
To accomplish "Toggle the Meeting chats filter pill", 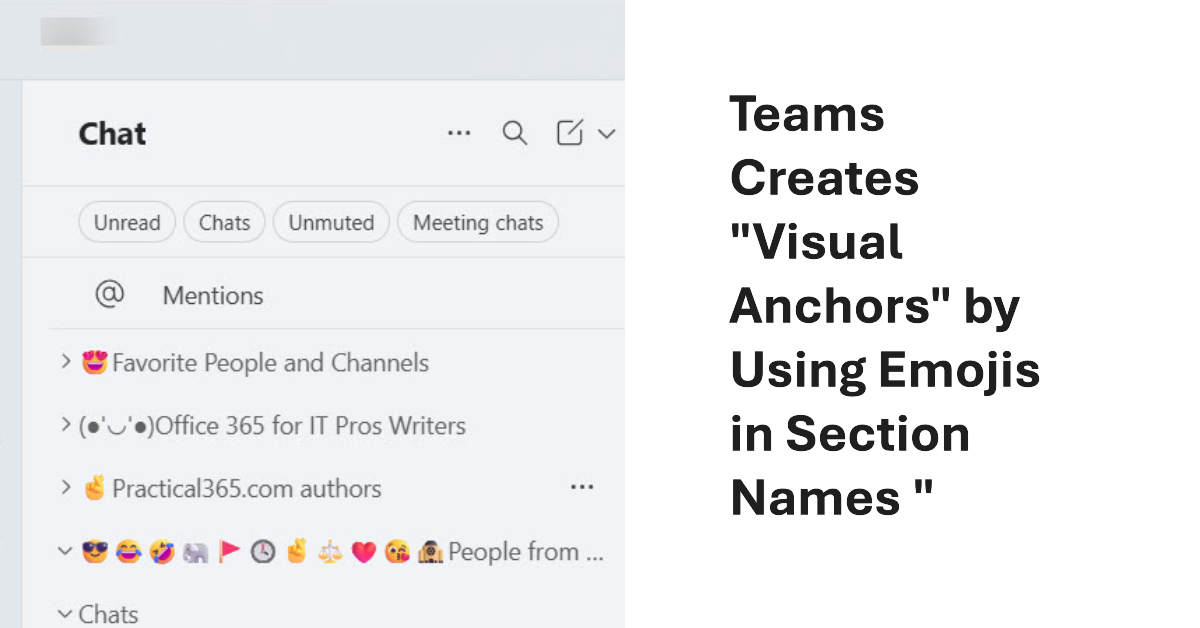I will point(478,222).
